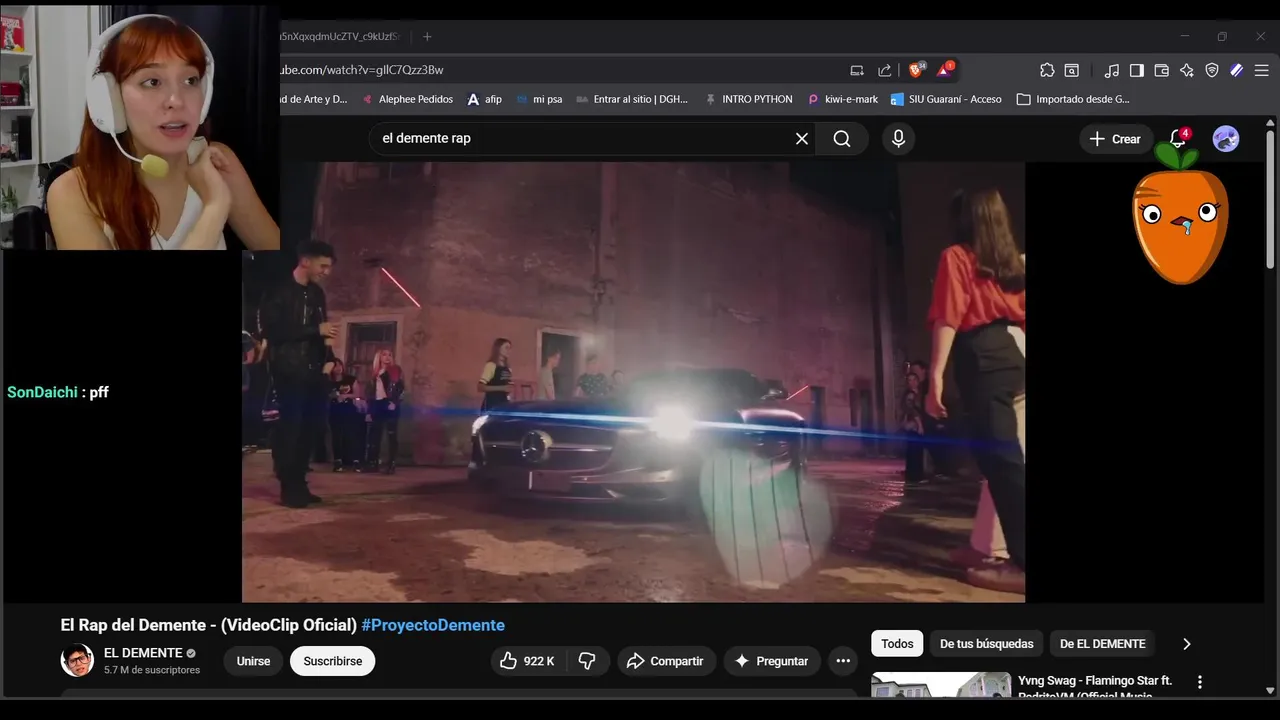Clear the YouTube search box with X
The image size is (1280, 720).
click(x=801, y=139)
